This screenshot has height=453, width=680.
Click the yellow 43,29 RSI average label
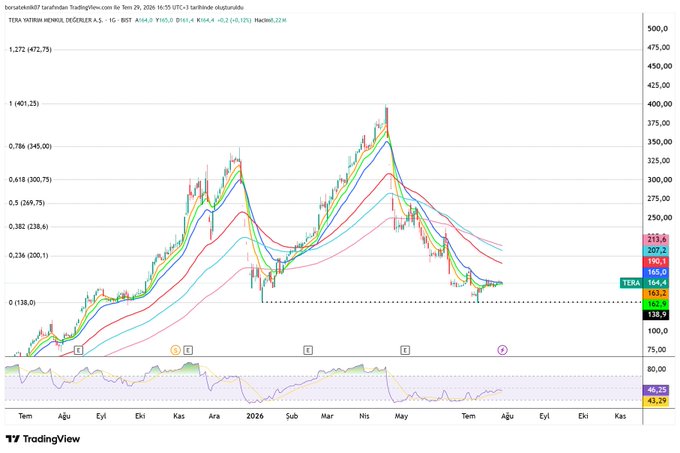pyautogui.click(x=657, y=401)
